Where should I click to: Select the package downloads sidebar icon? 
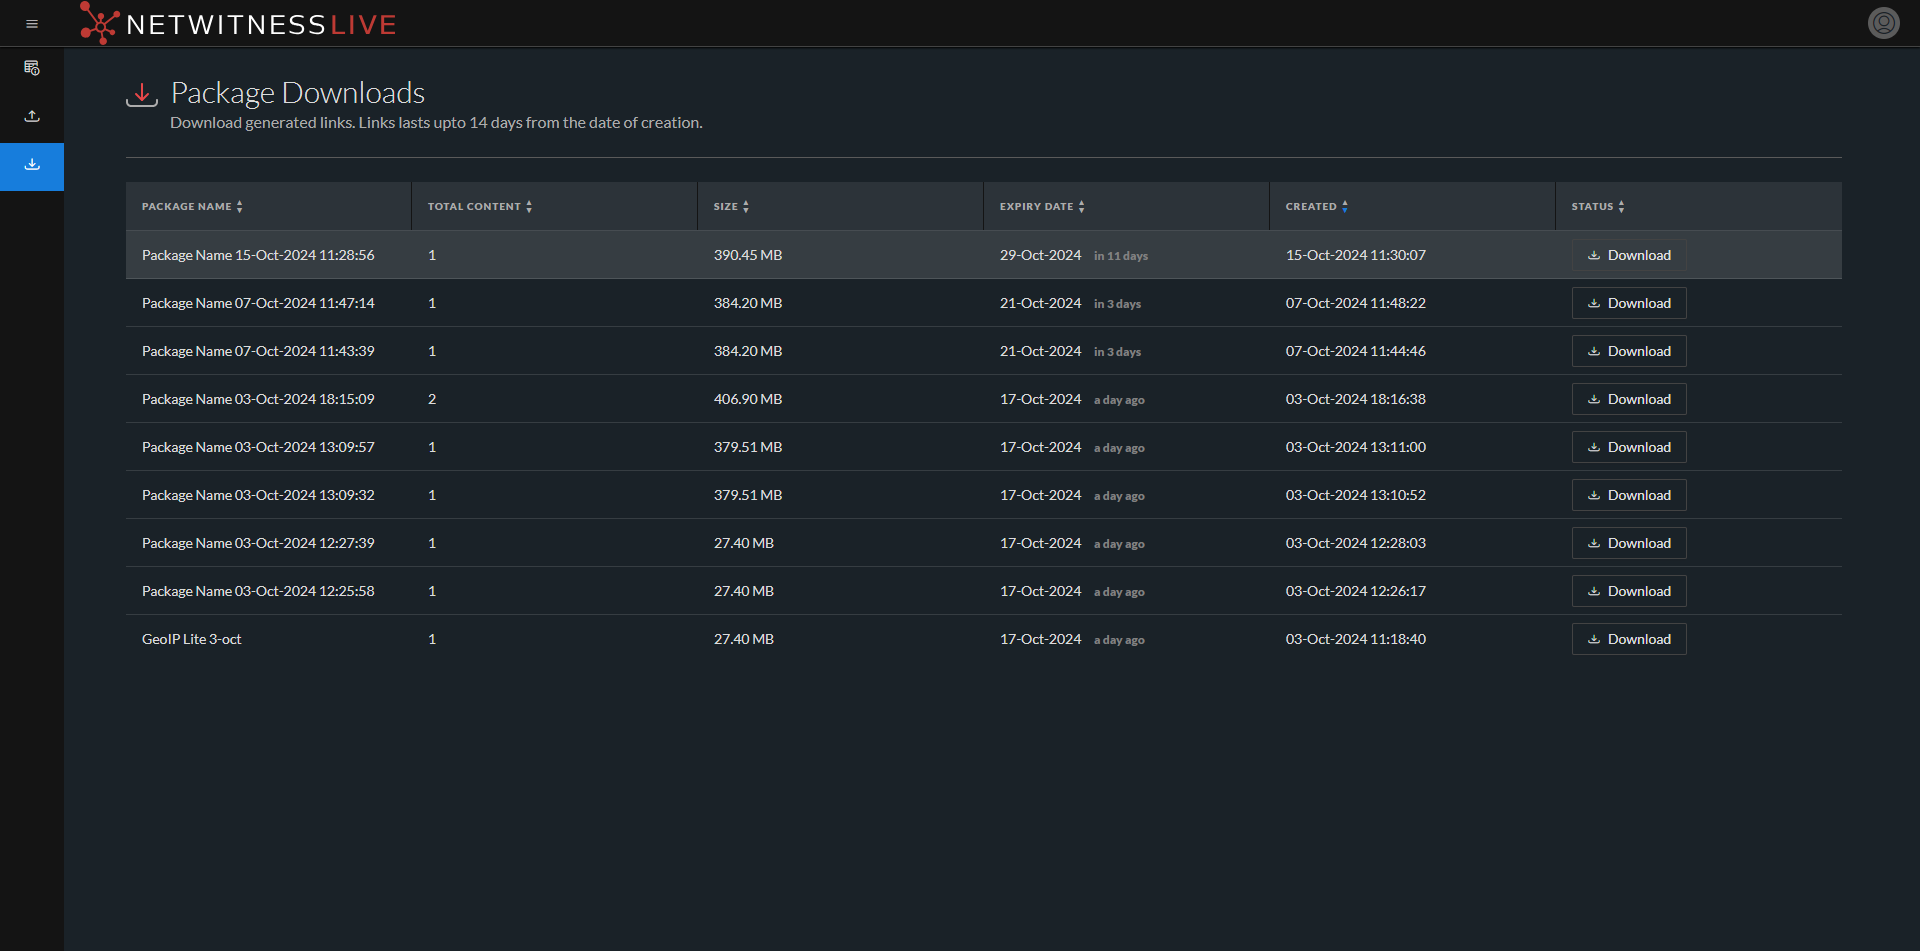click(32, 165)
